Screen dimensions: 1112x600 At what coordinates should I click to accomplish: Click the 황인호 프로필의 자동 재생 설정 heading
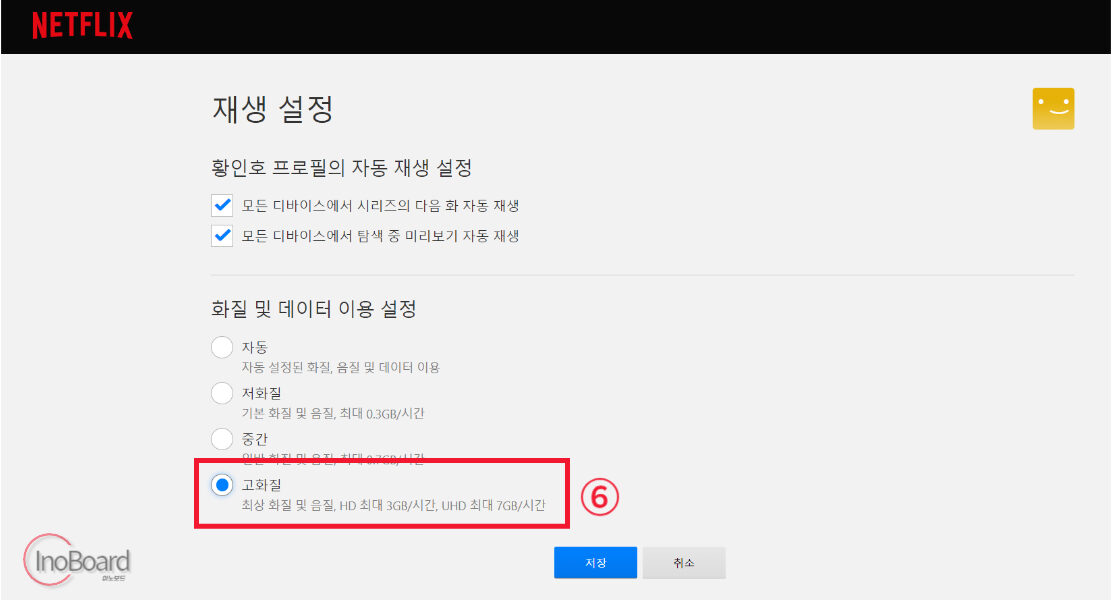pyautogui.click(x=341, y=168)
